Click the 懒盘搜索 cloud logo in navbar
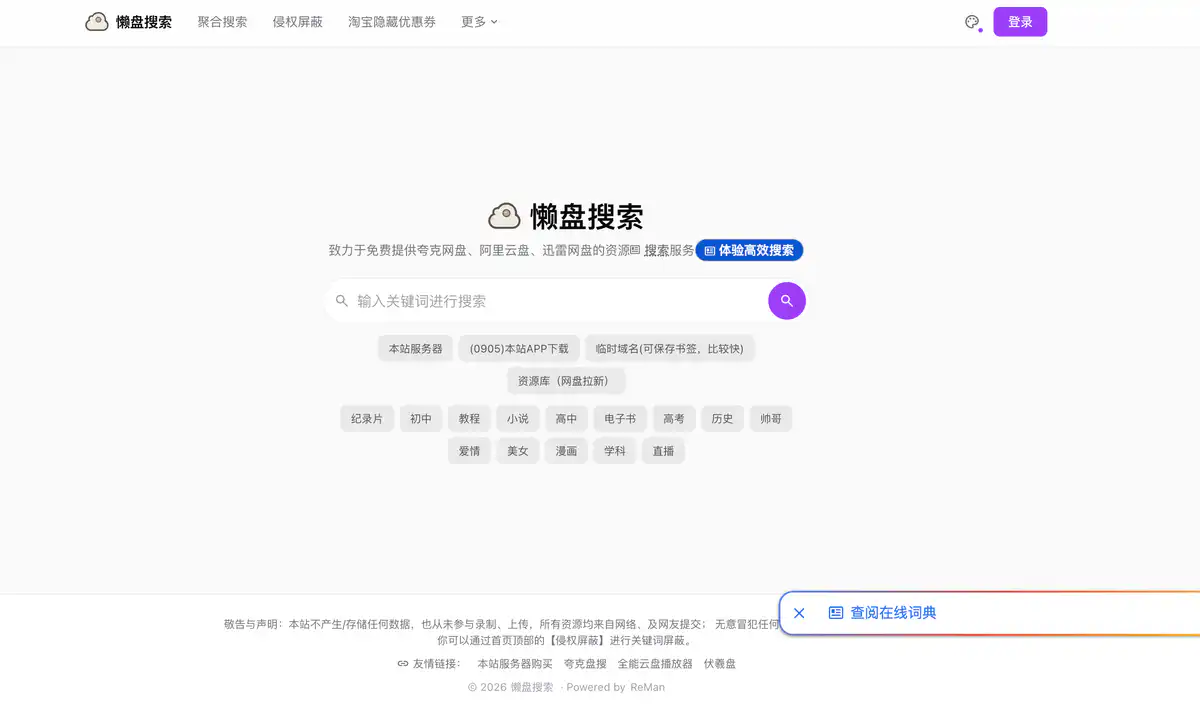Image resolution: width=1200 pixels, height=704 pixels. pos(97,22)
